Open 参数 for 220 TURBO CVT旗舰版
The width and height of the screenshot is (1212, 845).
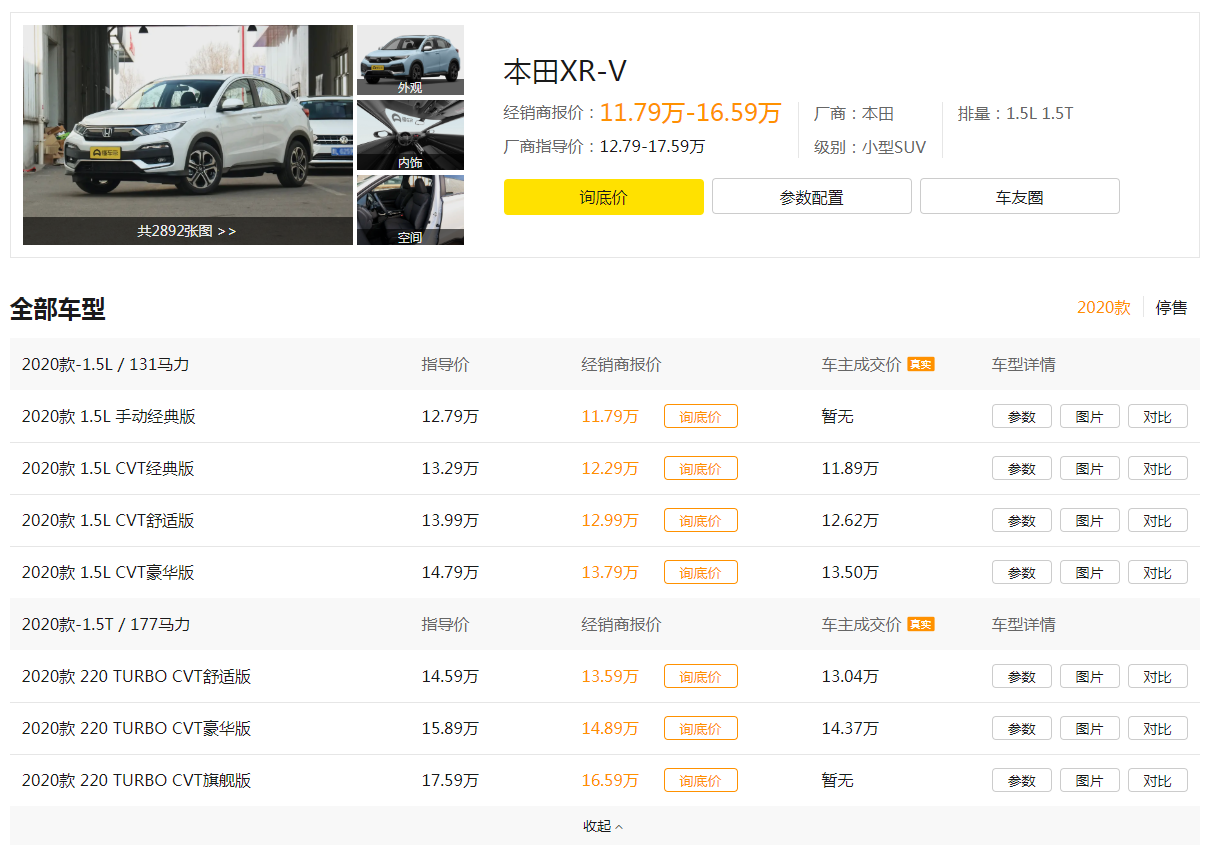pos(1022,780)
